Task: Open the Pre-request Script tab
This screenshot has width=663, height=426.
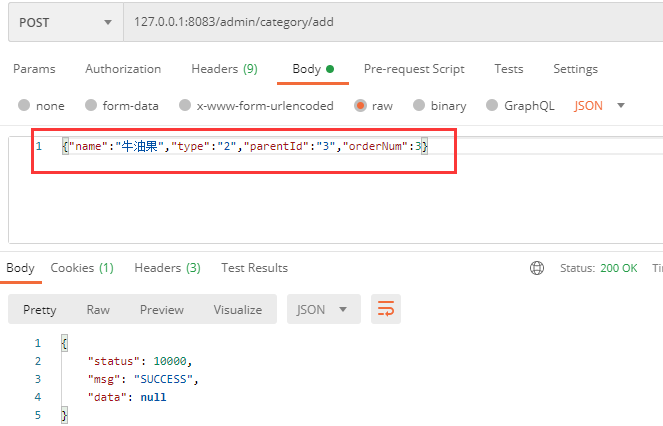Action: pyautogui.click(x=414, y=69)
